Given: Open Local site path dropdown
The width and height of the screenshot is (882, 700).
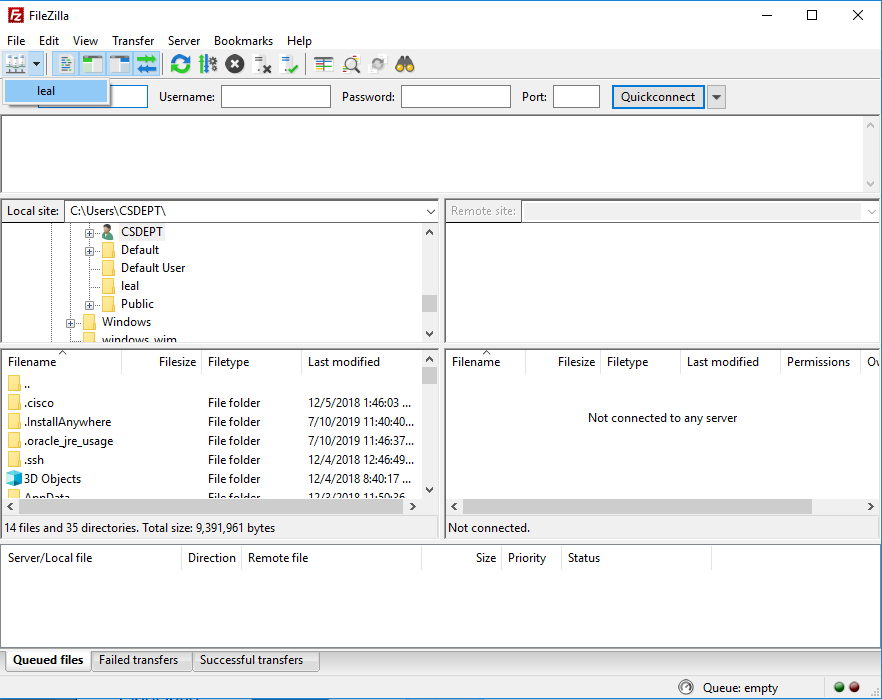Looking at the screenshot, I should coord(430,212).
